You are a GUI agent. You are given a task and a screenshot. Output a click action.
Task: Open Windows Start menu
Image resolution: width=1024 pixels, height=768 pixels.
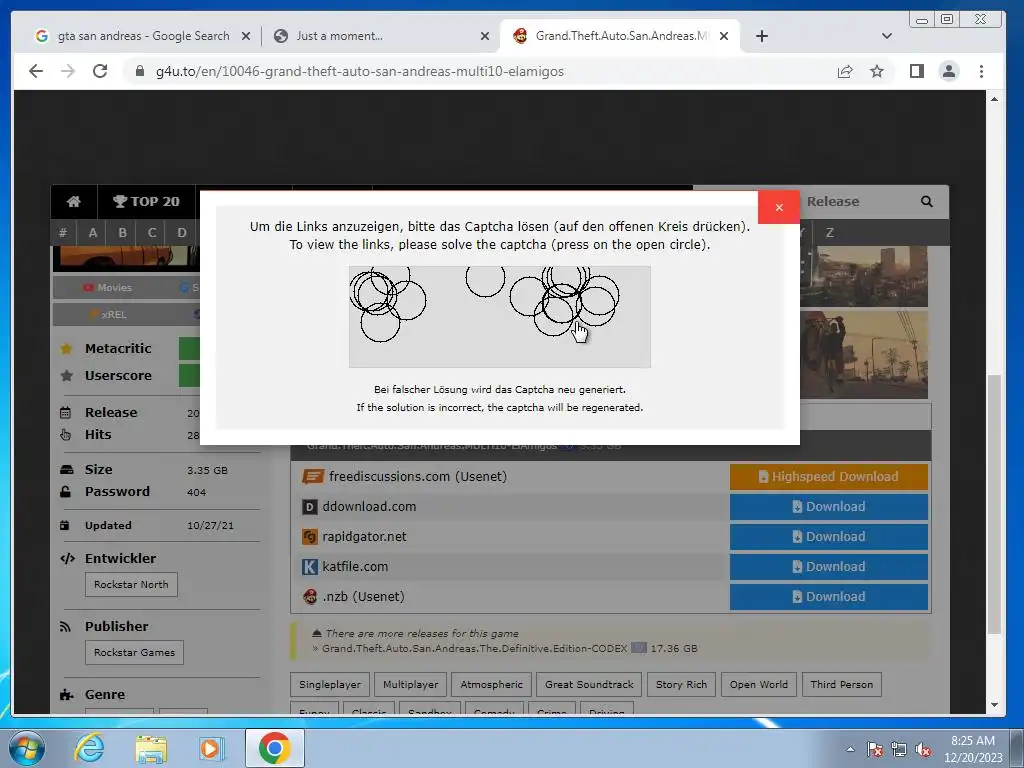click(26, 748)
